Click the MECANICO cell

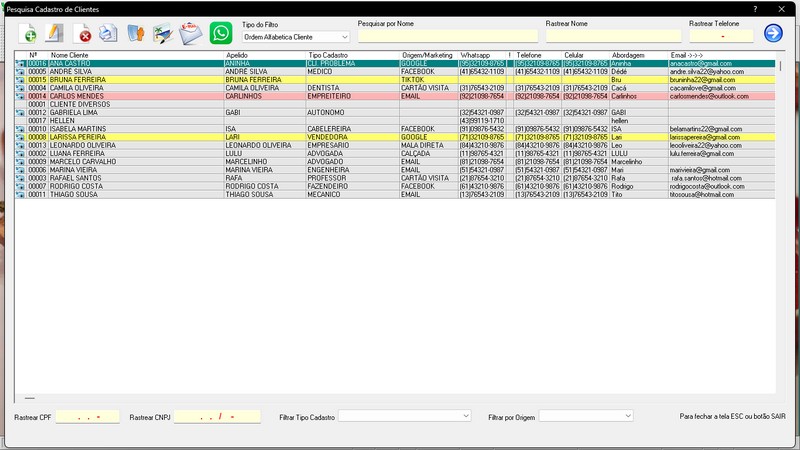353,194
